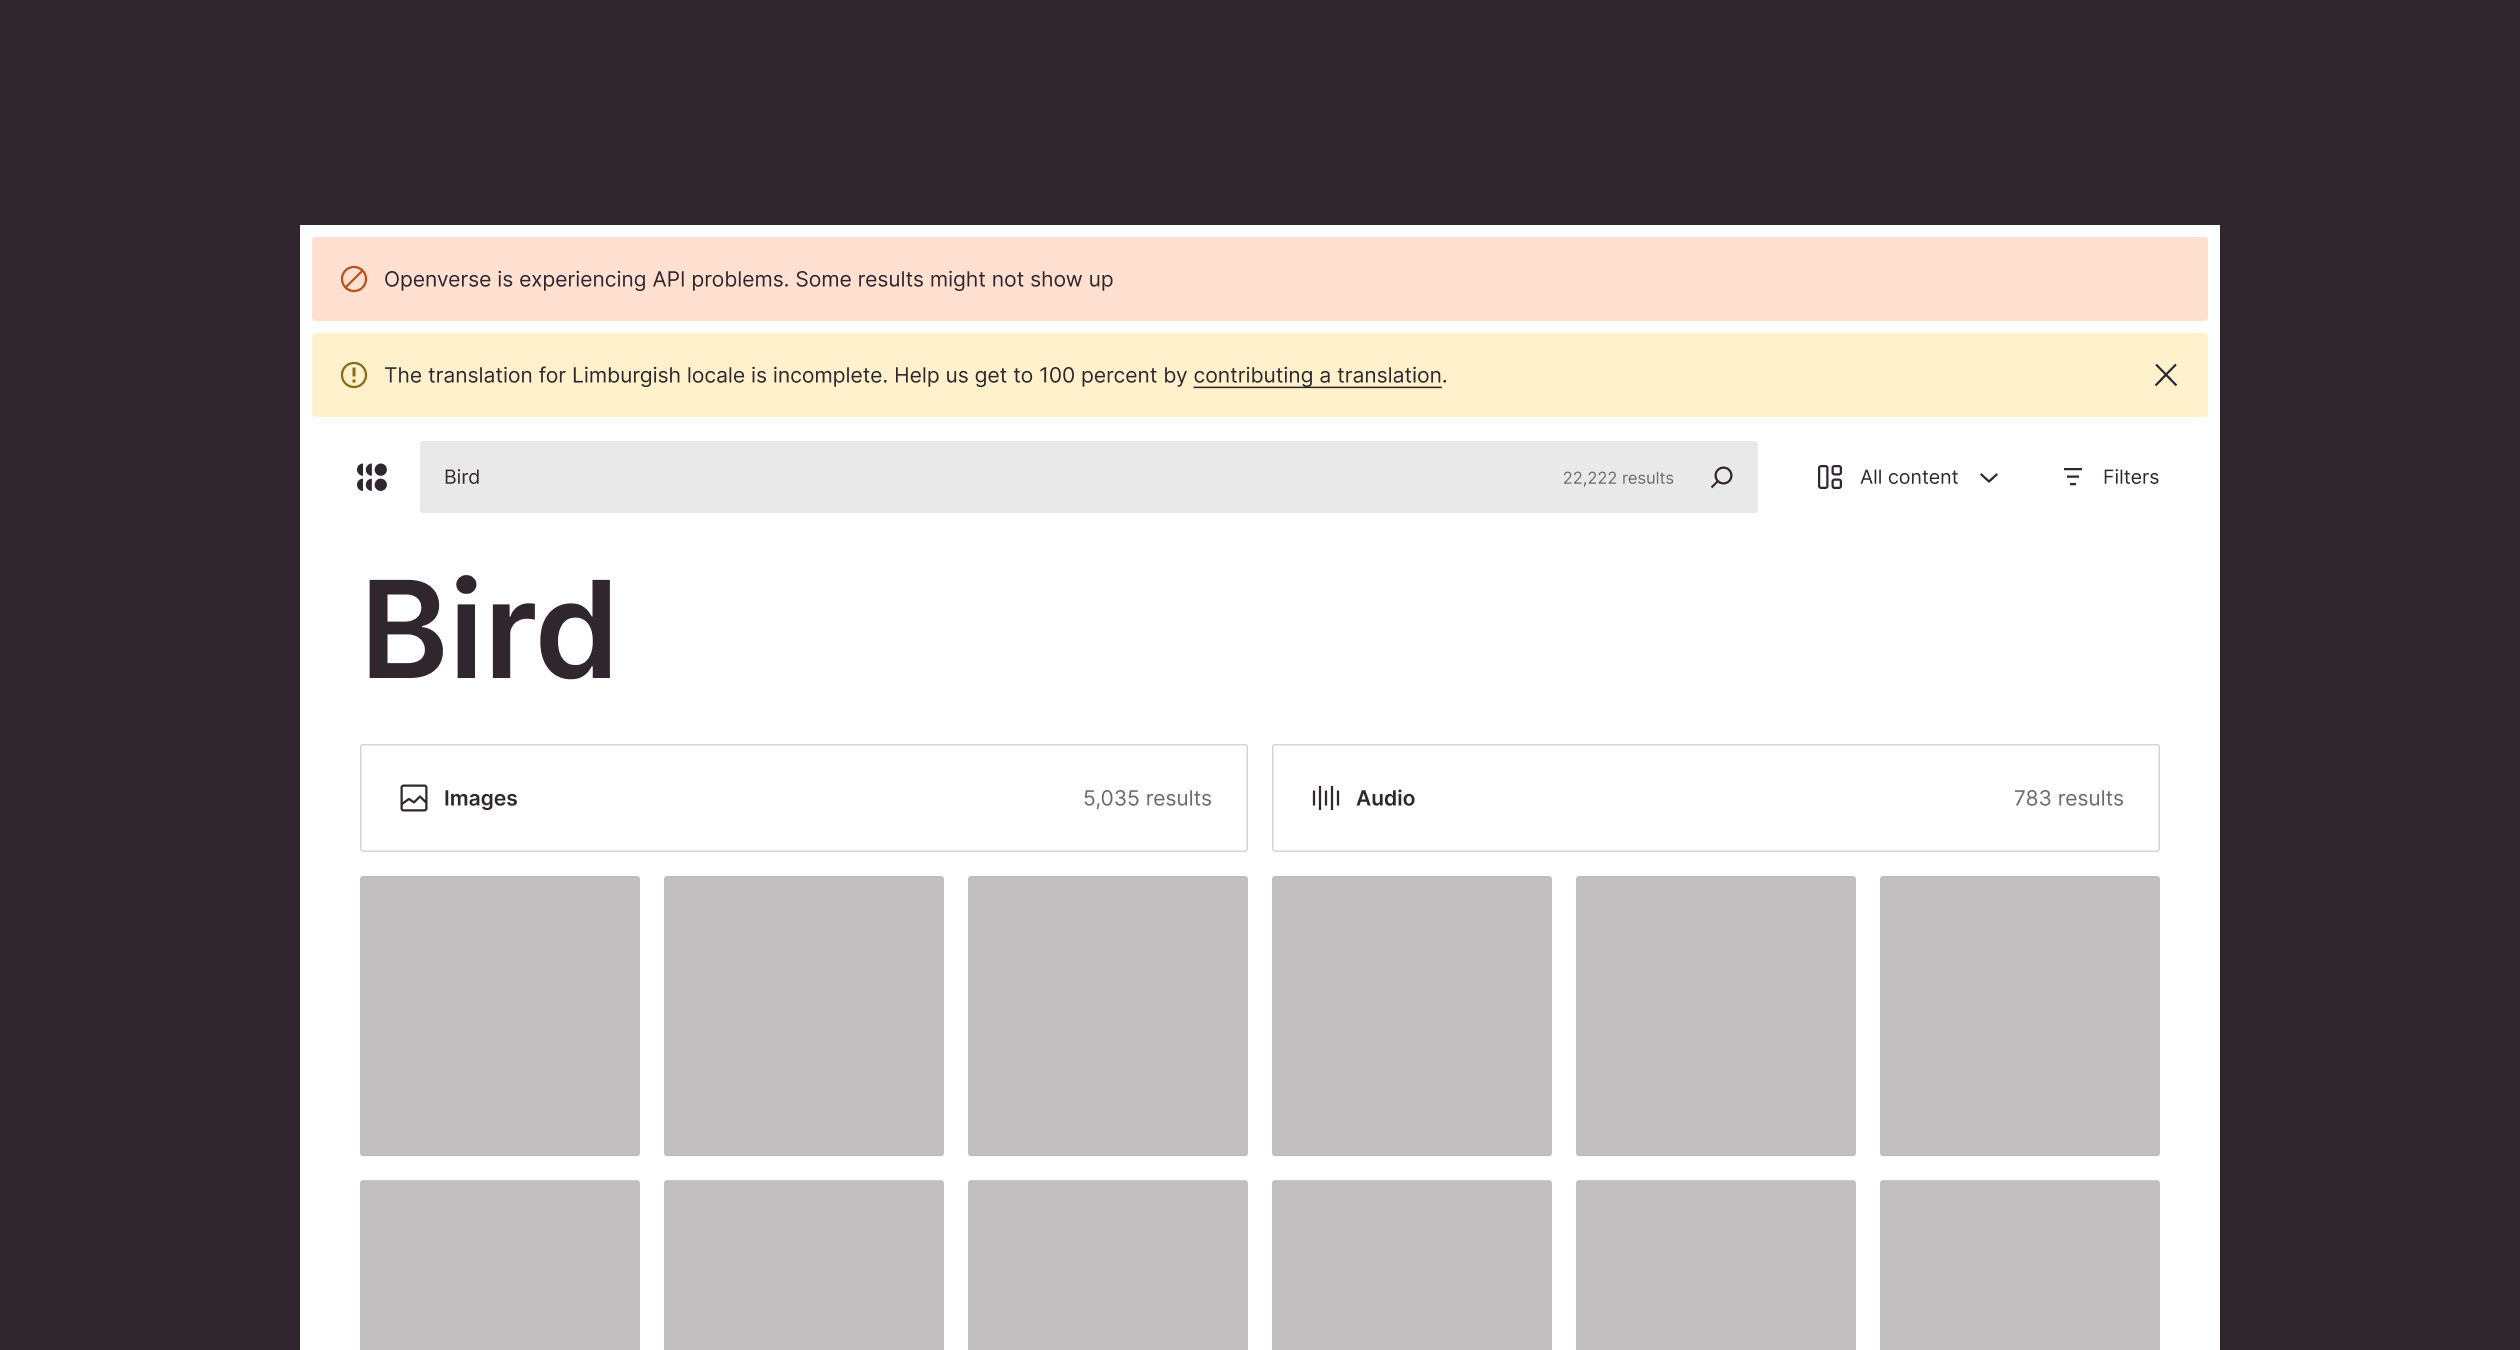
Task: Click the Openverse logo icon
Action: coord(372,477)
